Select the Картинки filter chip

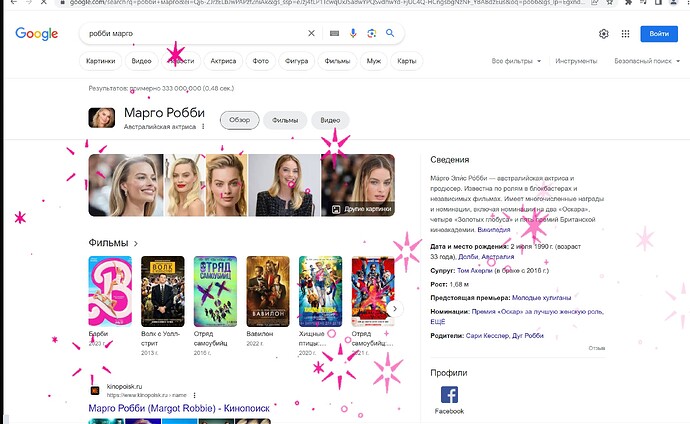tap(100, 61)
